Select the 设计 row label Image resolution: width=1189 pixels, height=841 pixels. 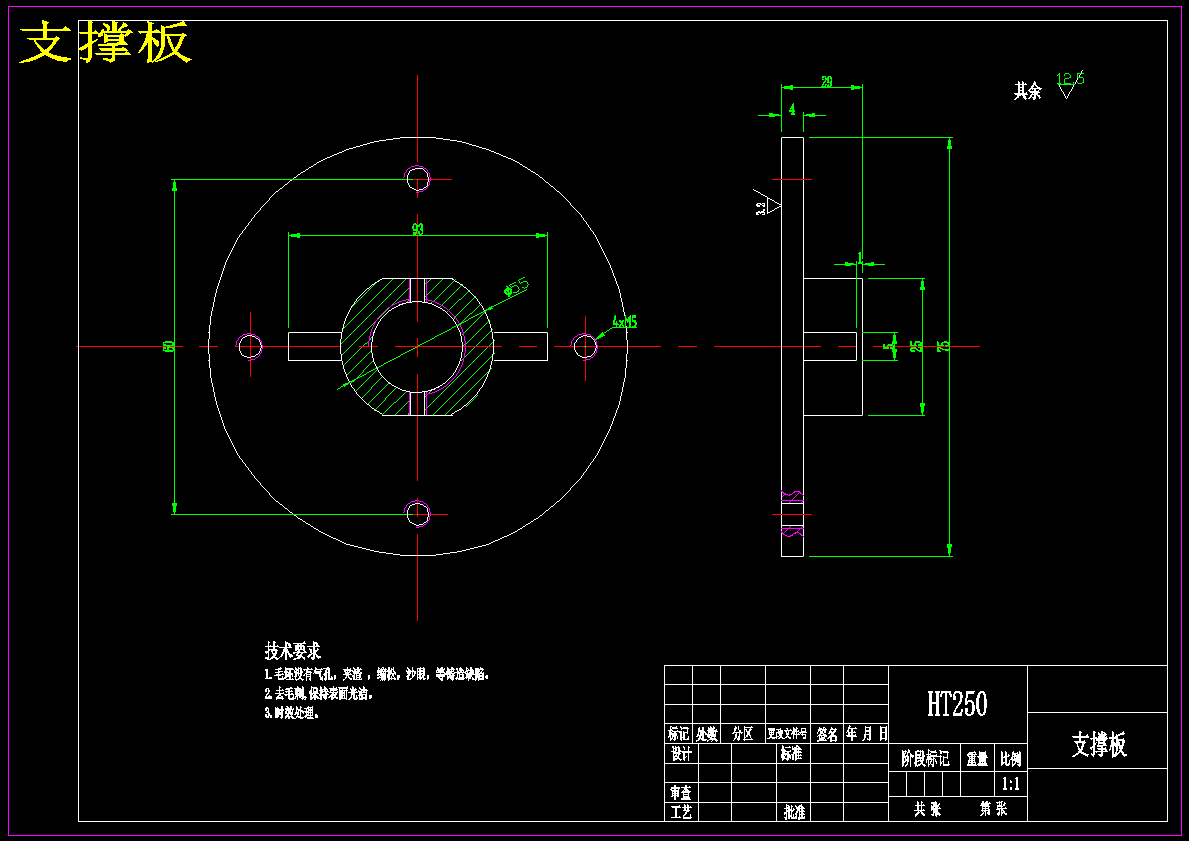pos(681,754)
